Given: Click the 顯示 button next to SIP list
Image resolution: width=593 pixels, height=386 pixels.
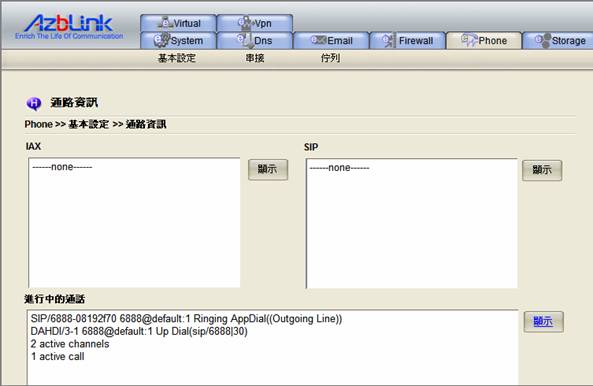Looking at the screenshot, I should (x=542, y=170).
